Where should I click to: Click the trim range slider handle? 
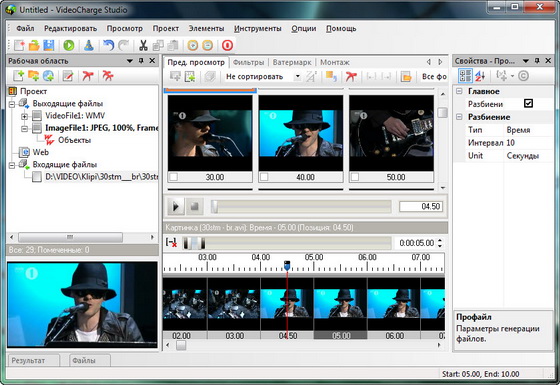194,243
